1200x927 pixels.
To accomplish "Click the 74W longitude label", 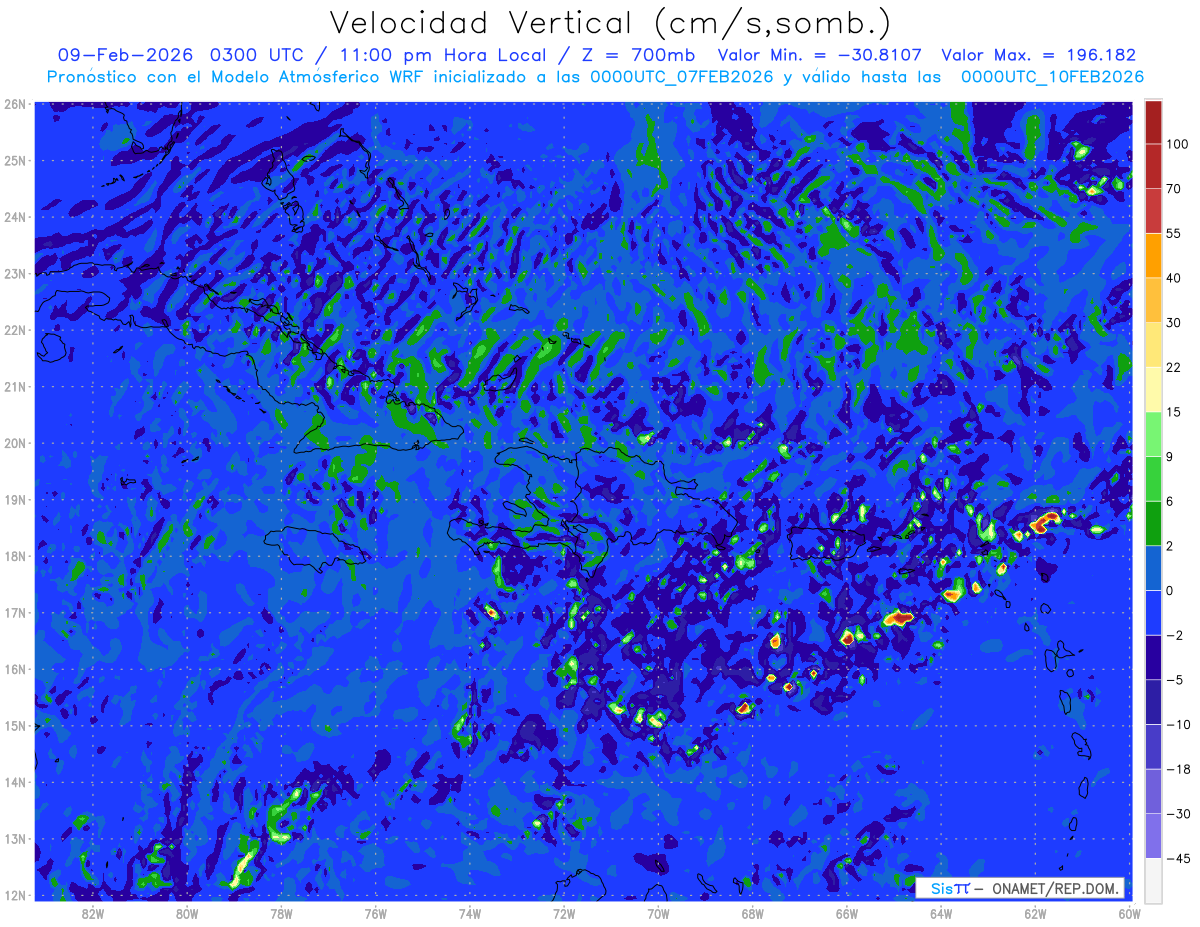I will [470, 913].
